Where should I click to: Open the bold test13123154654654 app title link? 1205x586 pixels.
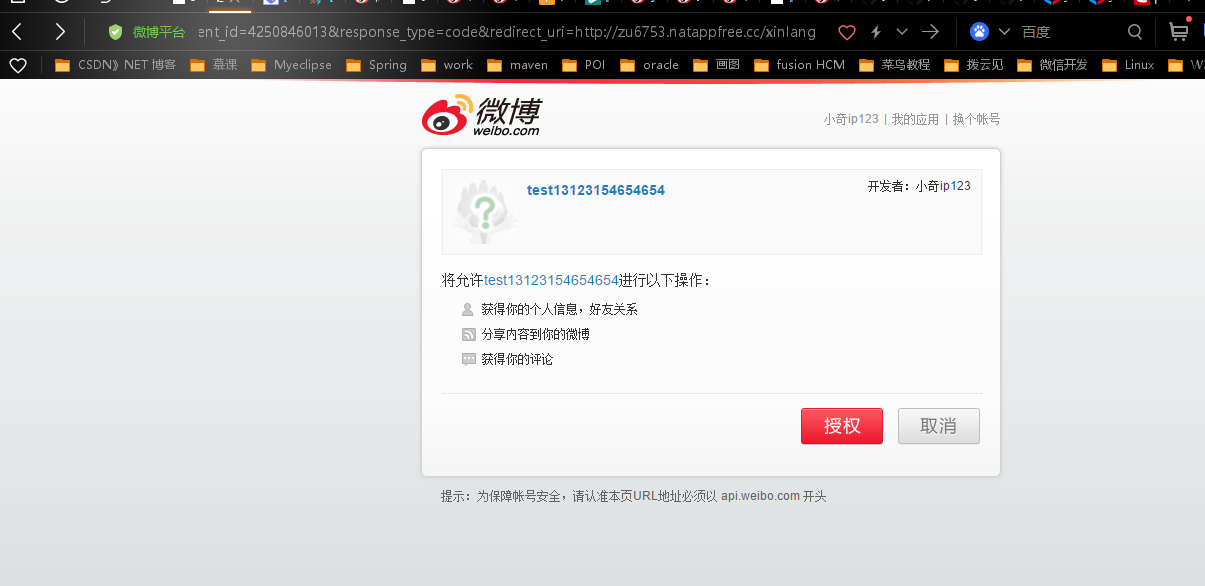(596, 190)
